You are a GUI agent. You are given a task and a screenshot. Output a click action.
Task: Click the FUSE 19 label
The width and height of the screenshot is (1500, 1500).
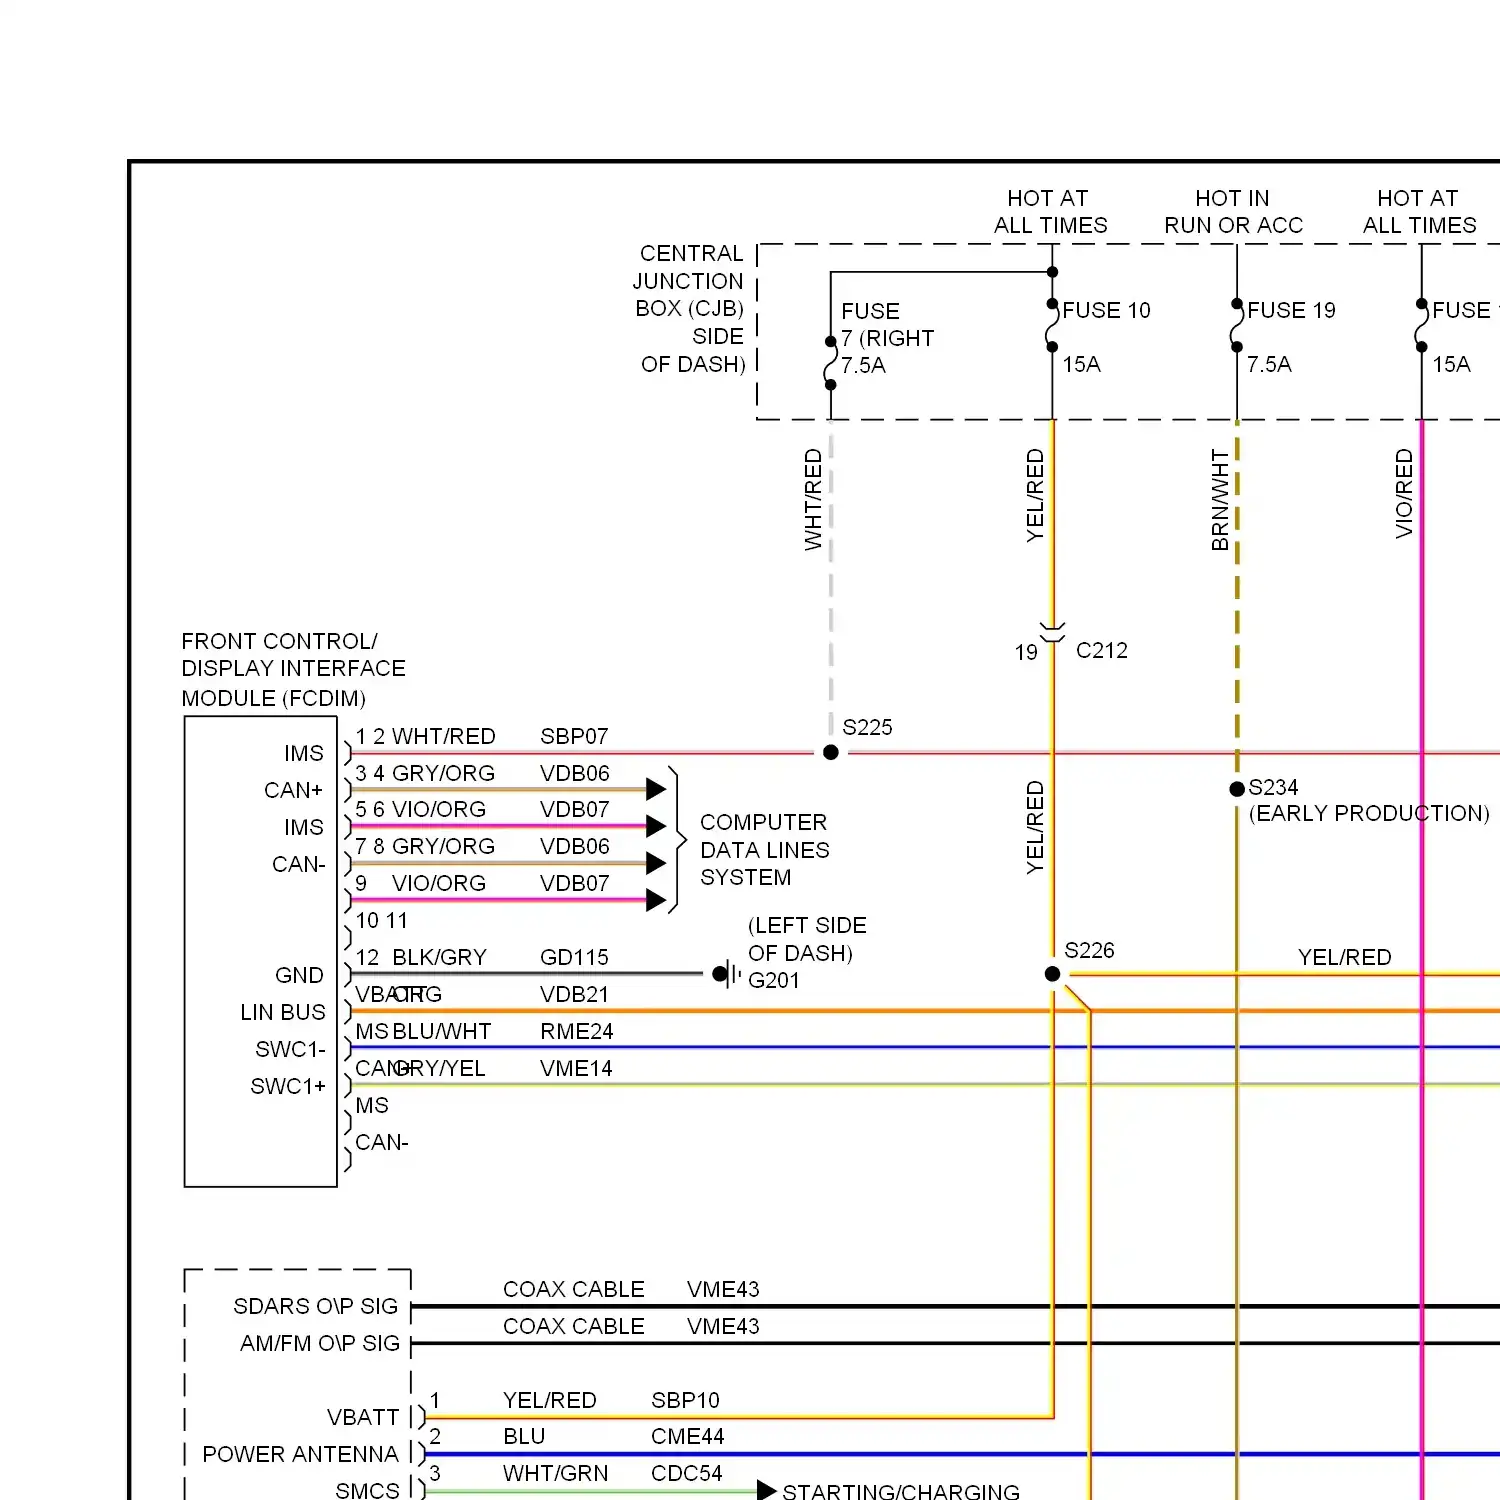tap(1291, 310)
